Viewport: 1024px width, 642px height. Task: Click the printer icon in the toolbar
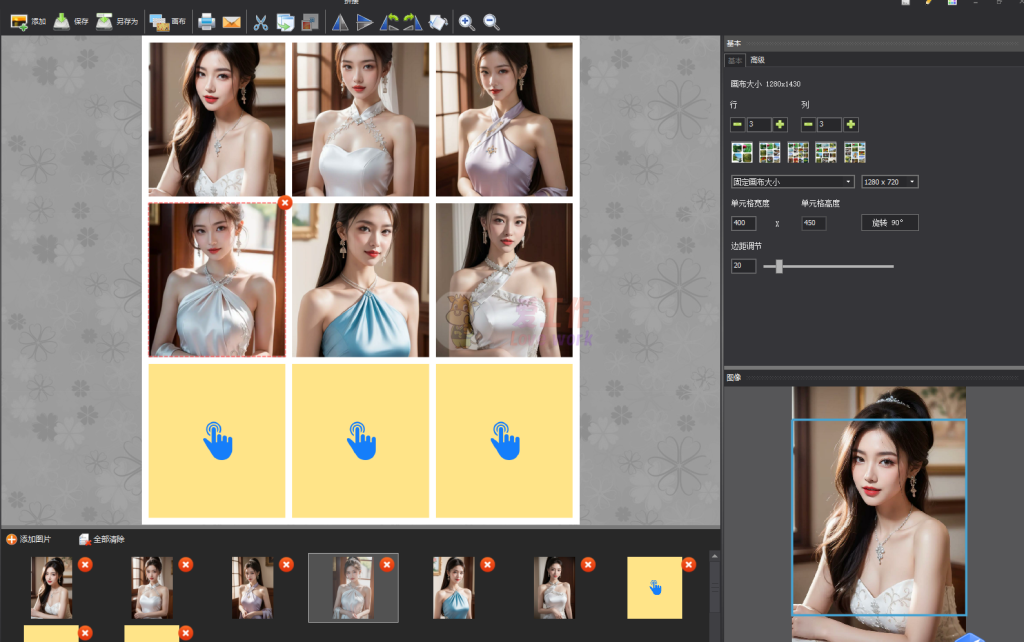click(x=206, y=21)
